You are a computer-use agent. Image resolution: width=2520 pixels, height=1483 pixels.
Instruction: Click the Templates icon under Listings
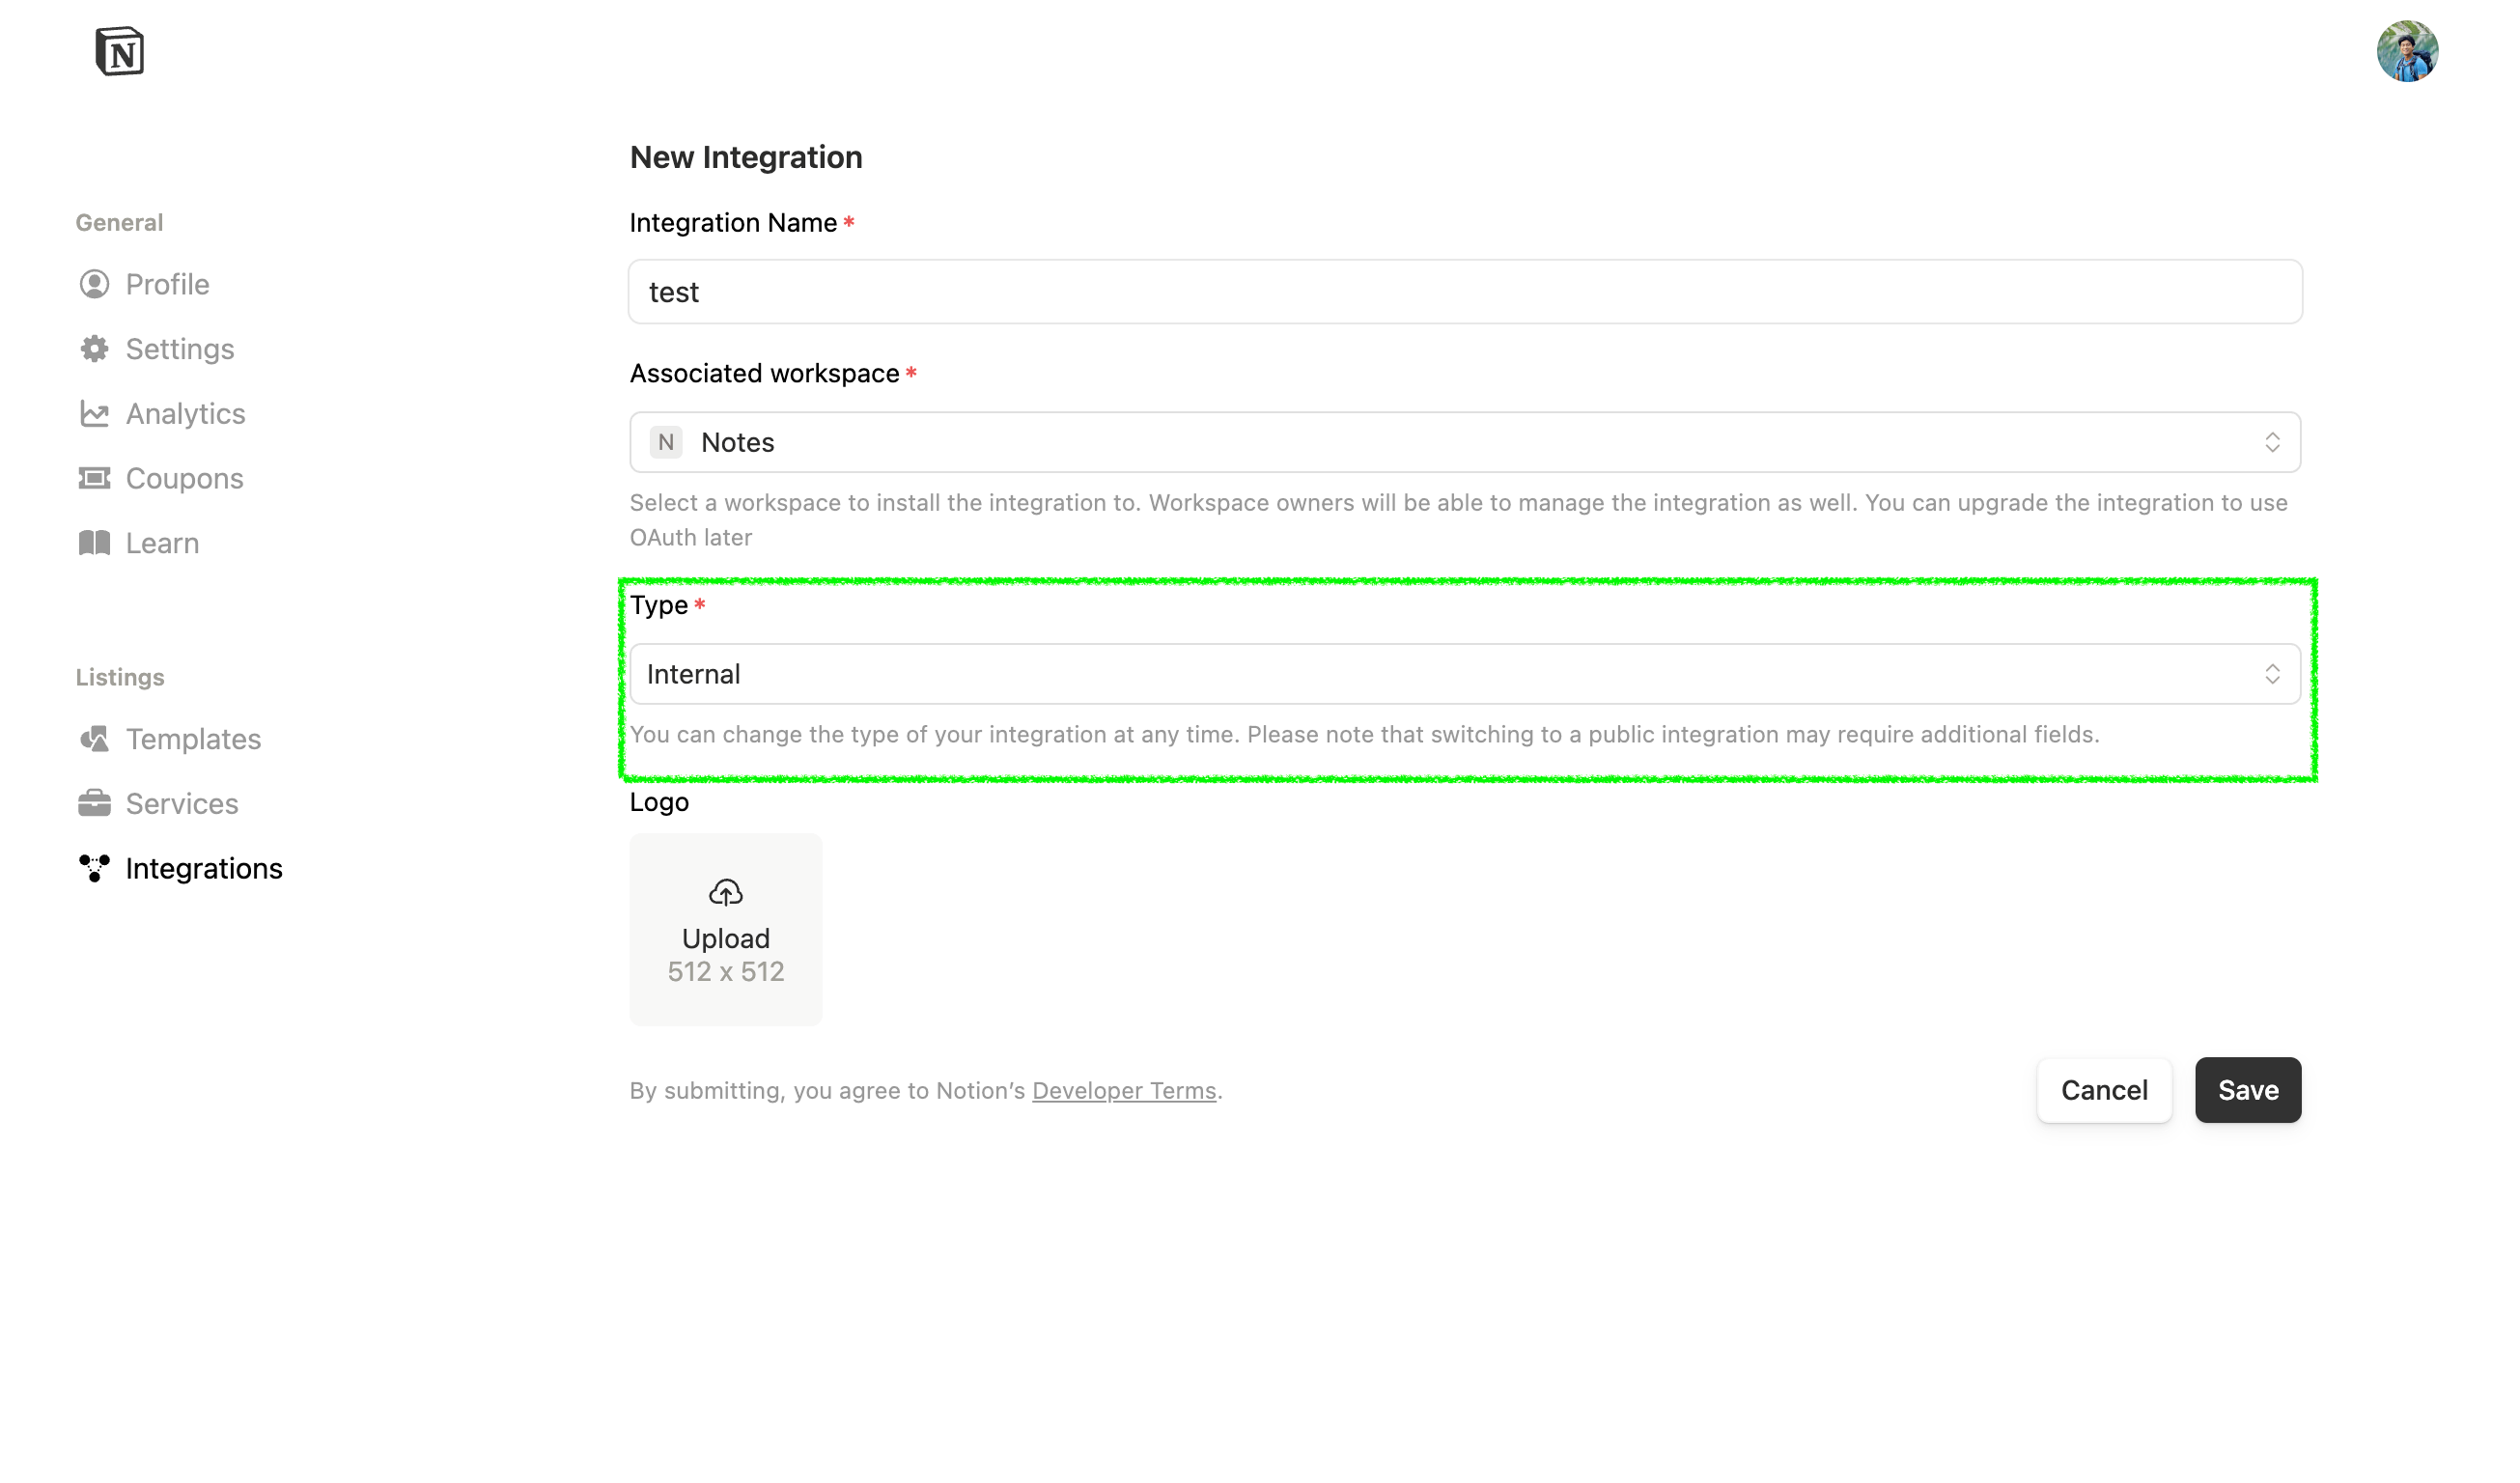93,739
